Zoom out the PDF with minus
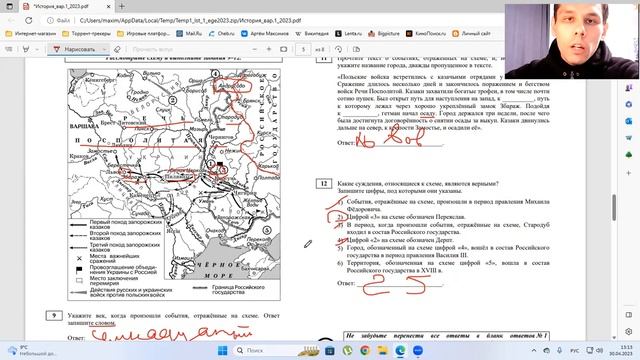The width and height of the screenshot is (640, 360). [254, 49]
